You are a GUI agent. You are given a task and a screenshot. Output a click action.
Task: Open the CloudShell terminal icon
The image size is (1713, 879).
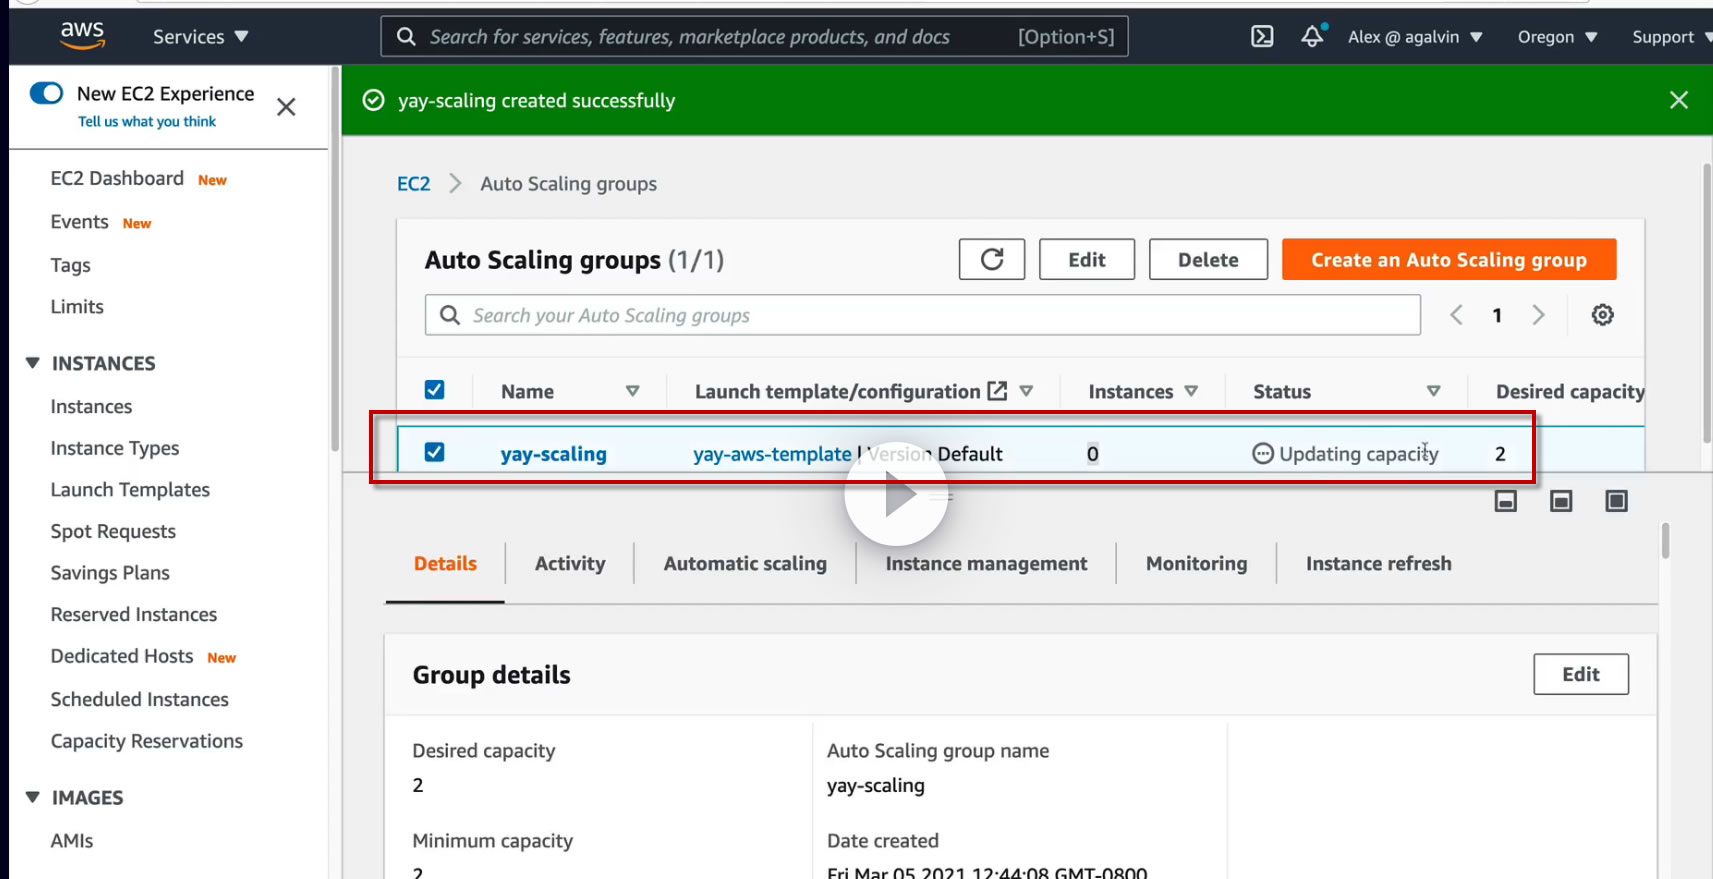(x=1262, y=37)
